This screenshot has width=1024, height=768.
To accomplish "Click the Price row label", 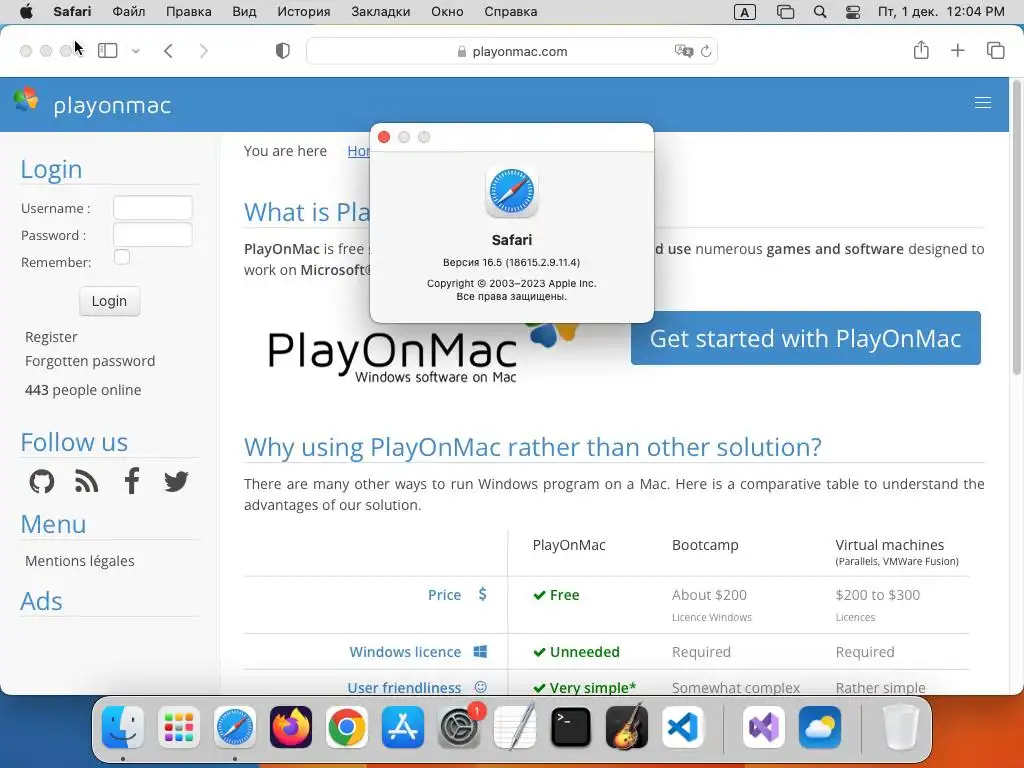I will [x=444, y=595].
